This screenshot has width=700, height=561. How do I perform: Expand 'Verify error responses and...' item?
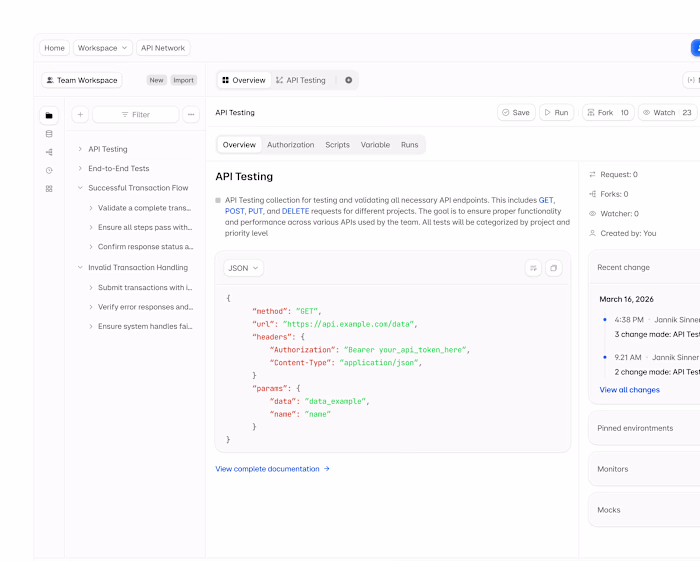coord(91,307)
